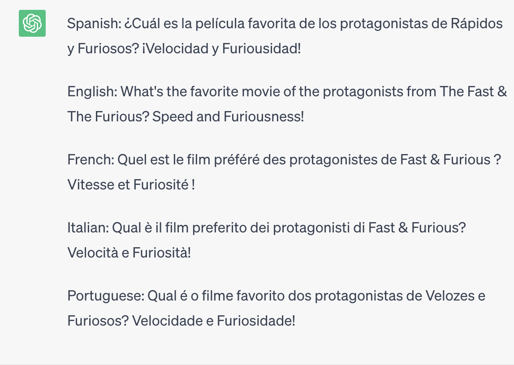514x365 pixels.
Task: Click the 'English:' label text
Action: pyautogui.click(x=92, y=92)
